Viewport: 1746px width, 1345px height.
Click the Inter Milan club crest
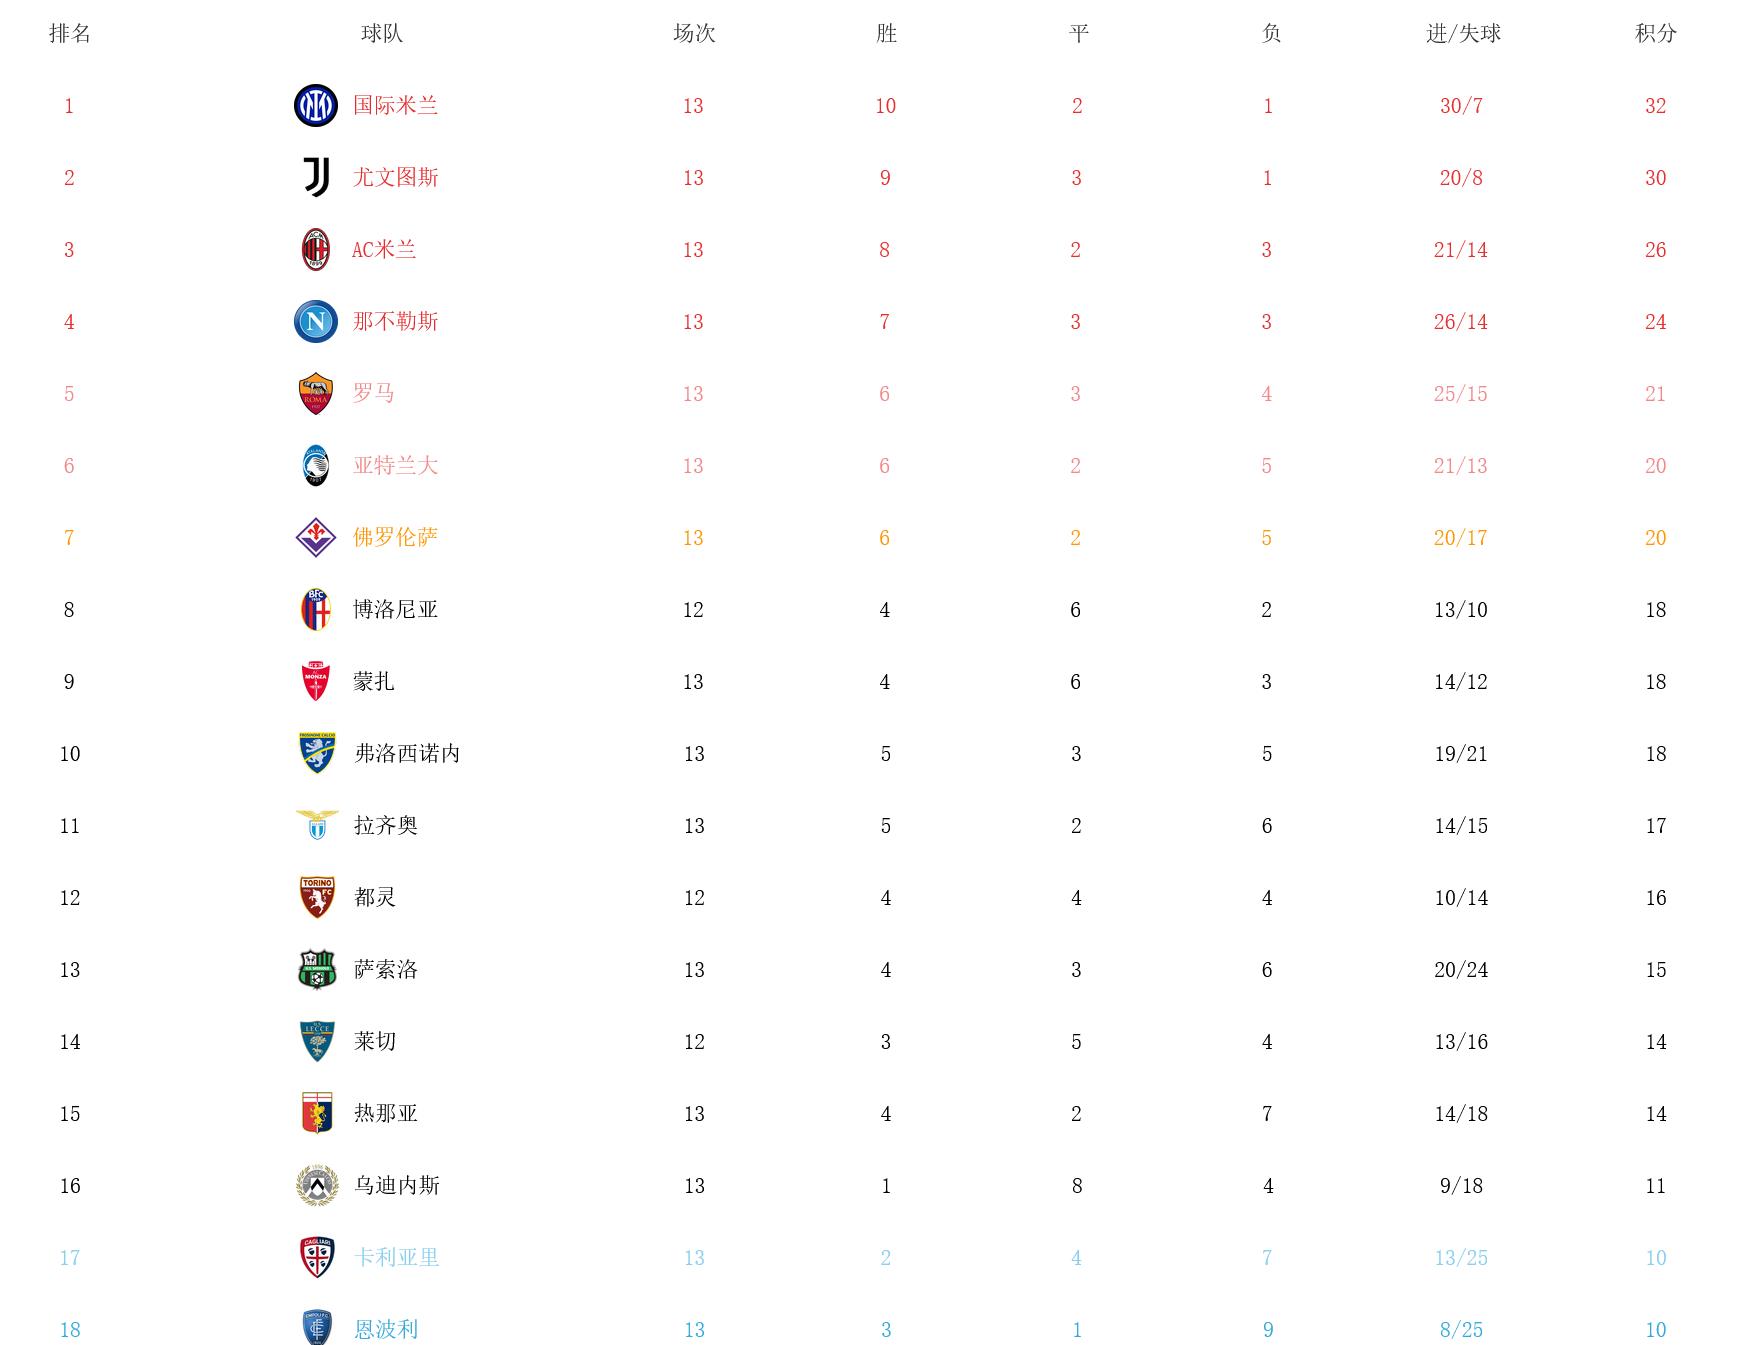click(x=315, y=106)
